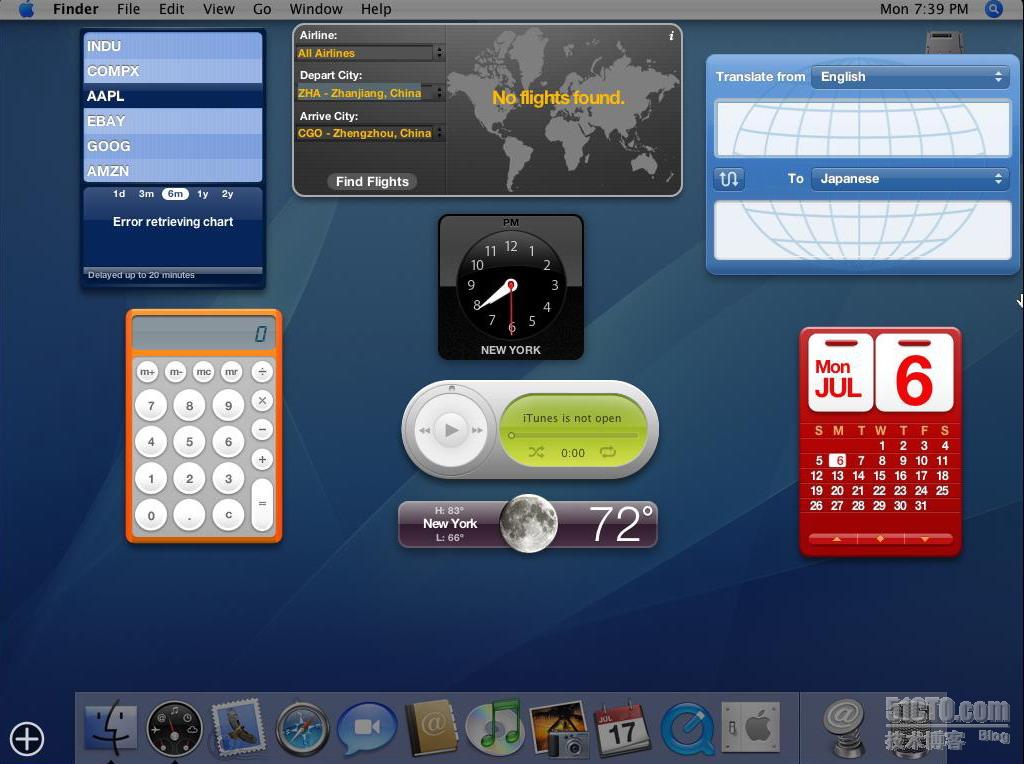This screenshot has height=764, width=1024.
Task: Skip to next track in iTunes widget
Action: tap(477, 430)
